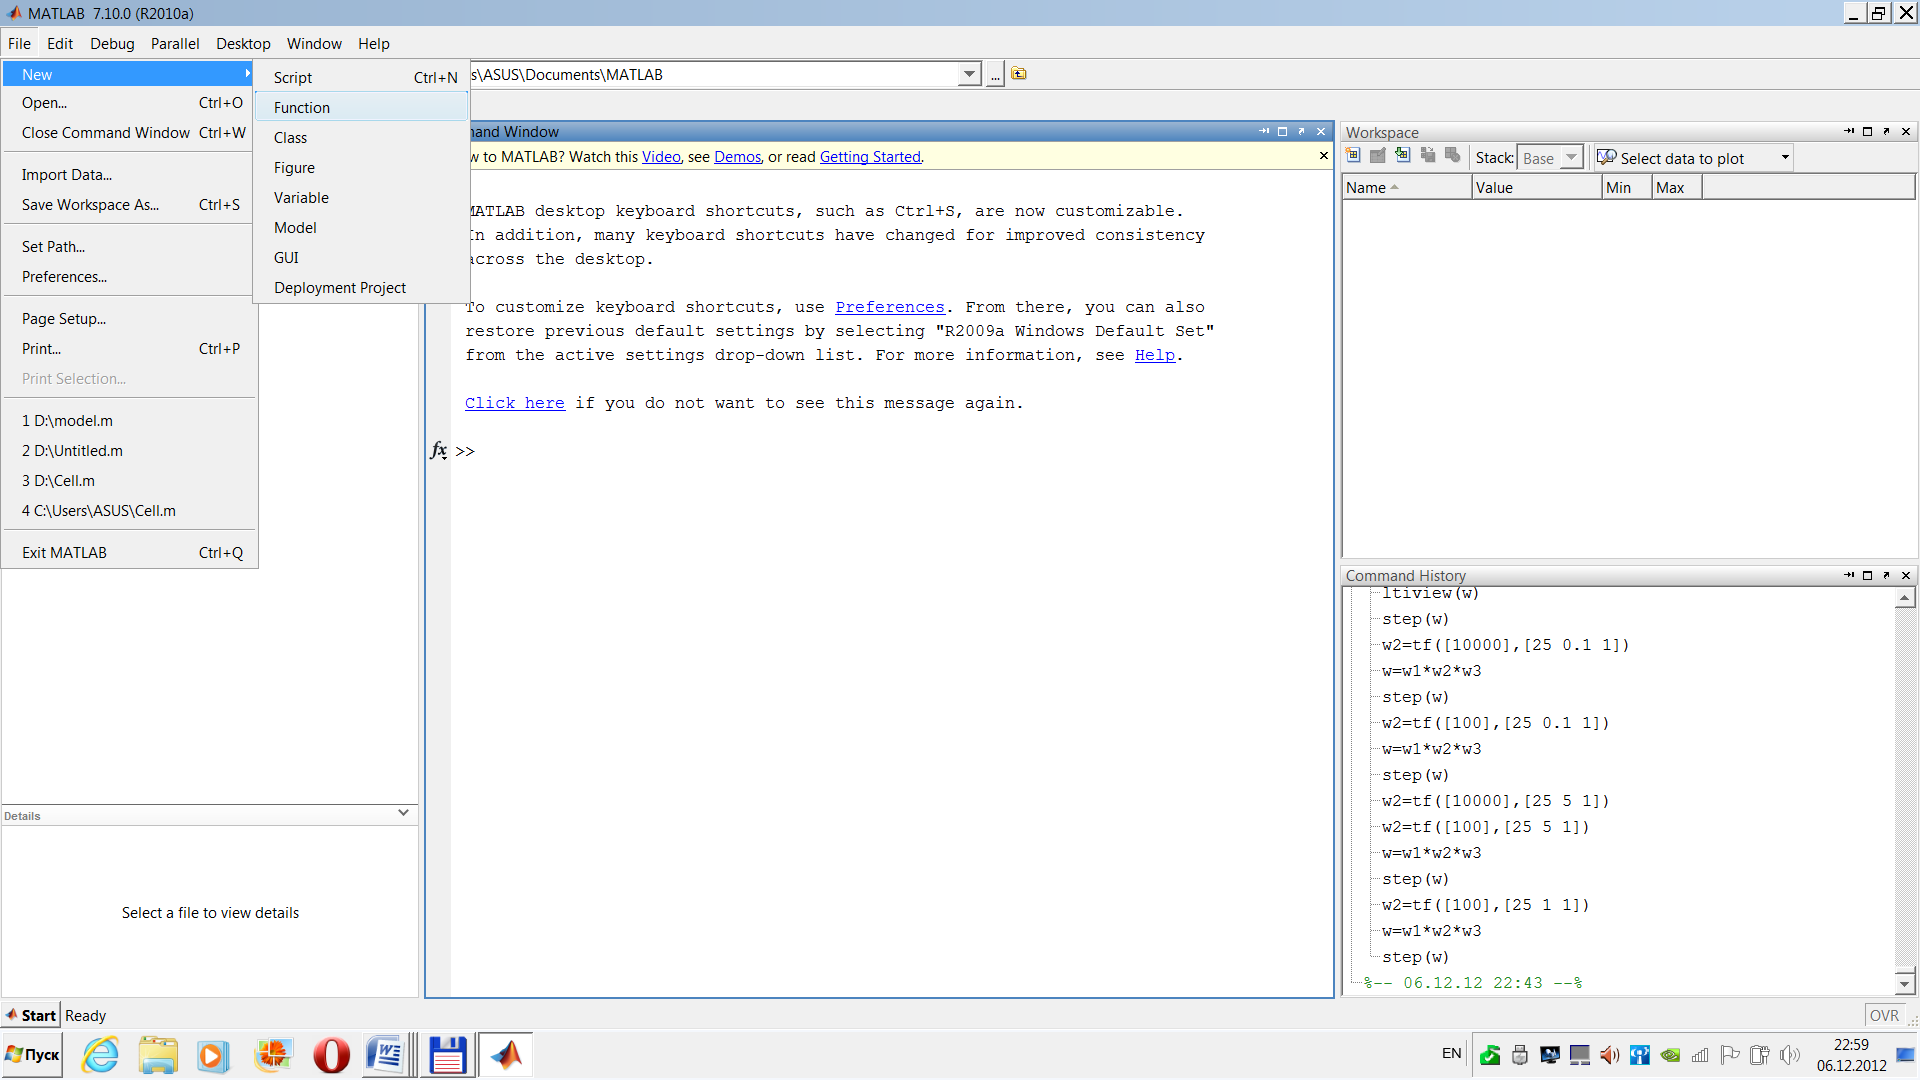Choose Figure from the New submenu
This screenshot has width=1920, height=1080.
362,168
